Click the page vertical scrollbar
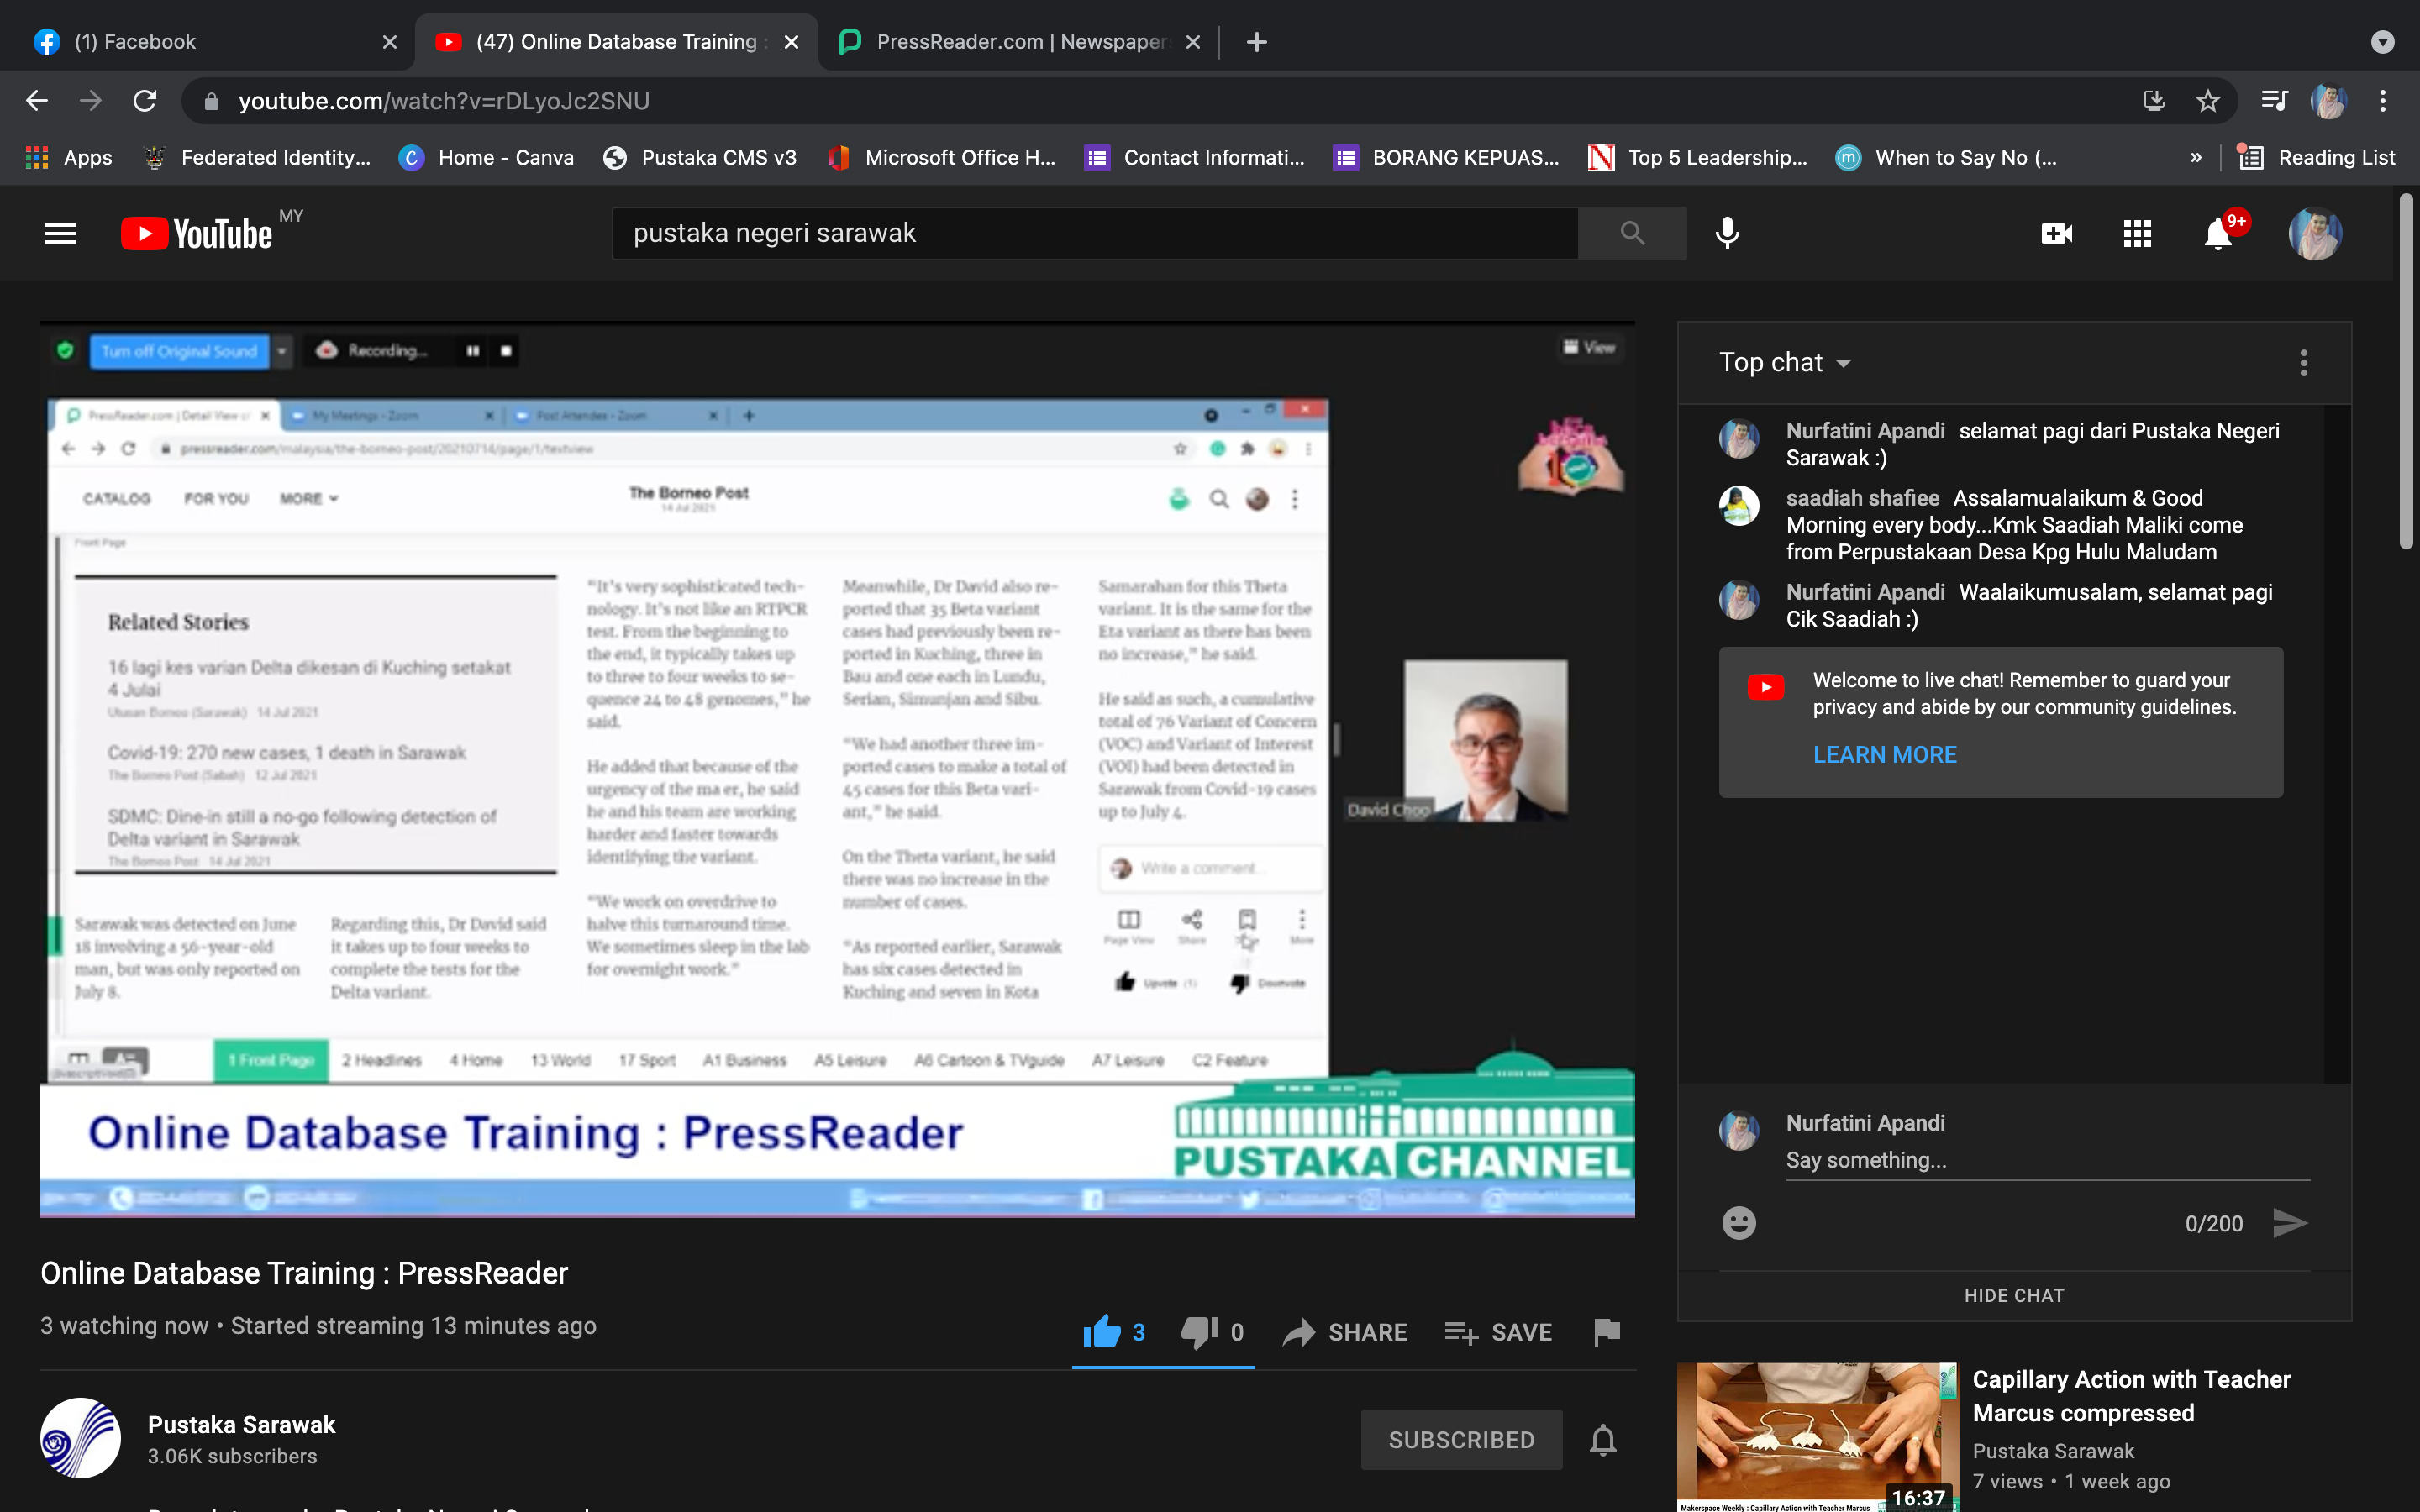This screenshot has width=2420, height=1512. click(x=2407, y=370)
